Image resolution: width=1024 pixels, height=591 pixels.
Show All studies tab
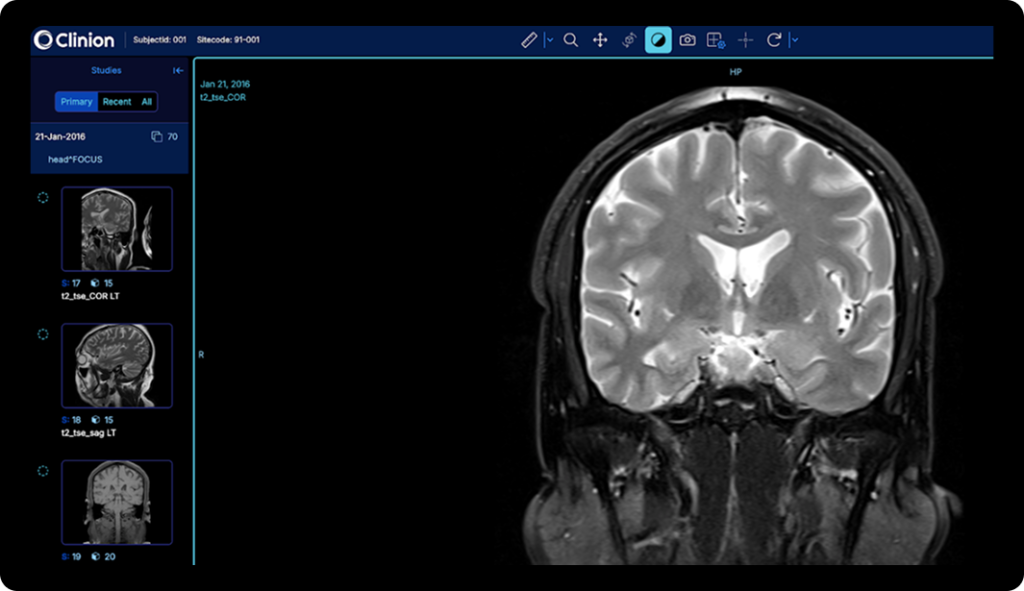[x=146, y=102]
